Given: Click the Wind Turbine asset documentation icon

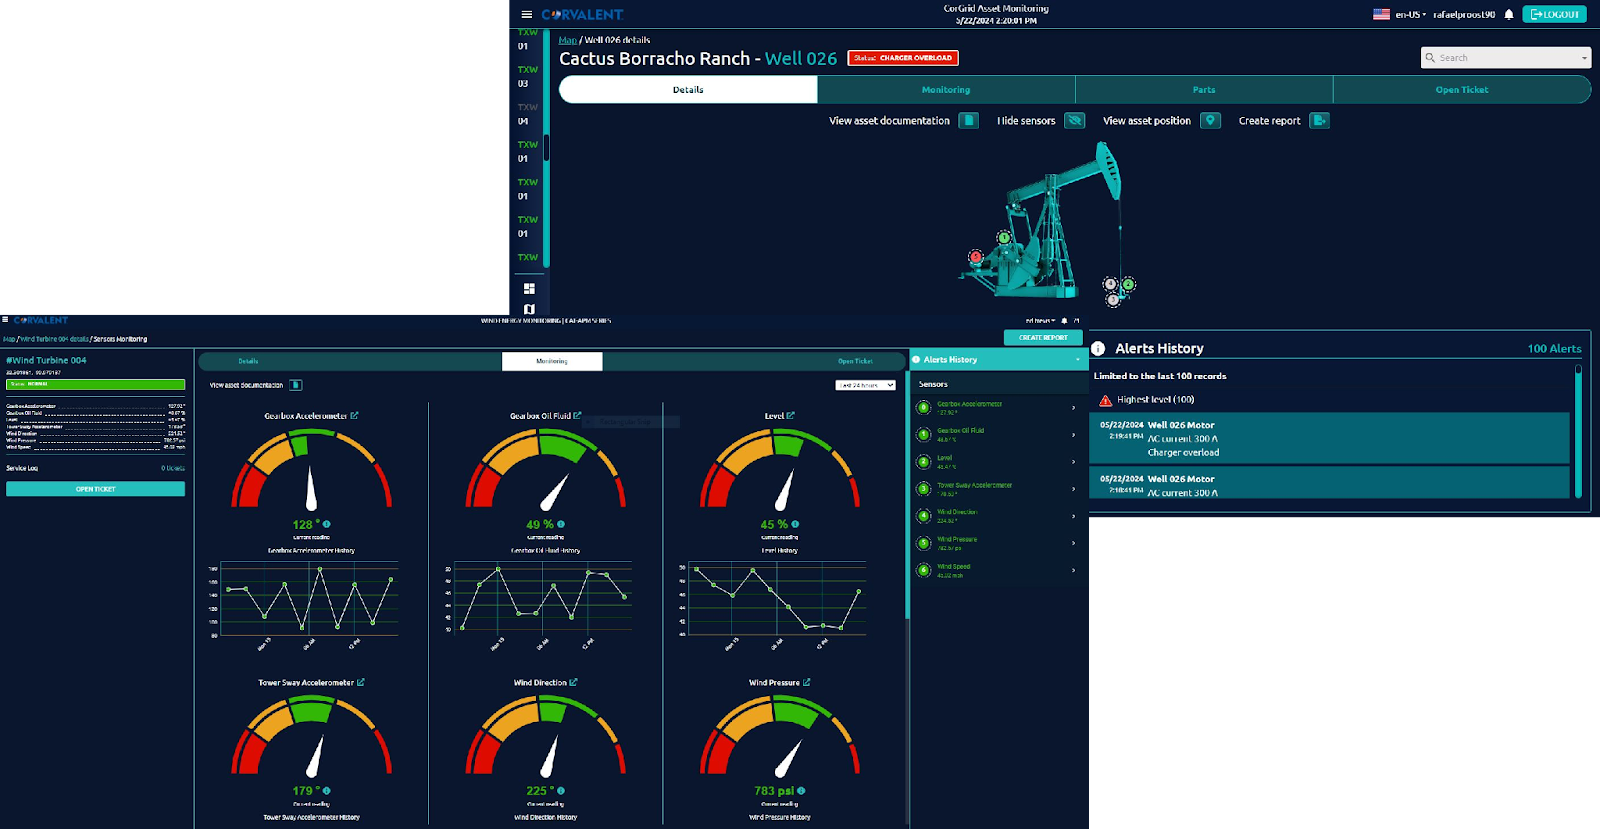Looking at the screenshot, I should point(296,385).
